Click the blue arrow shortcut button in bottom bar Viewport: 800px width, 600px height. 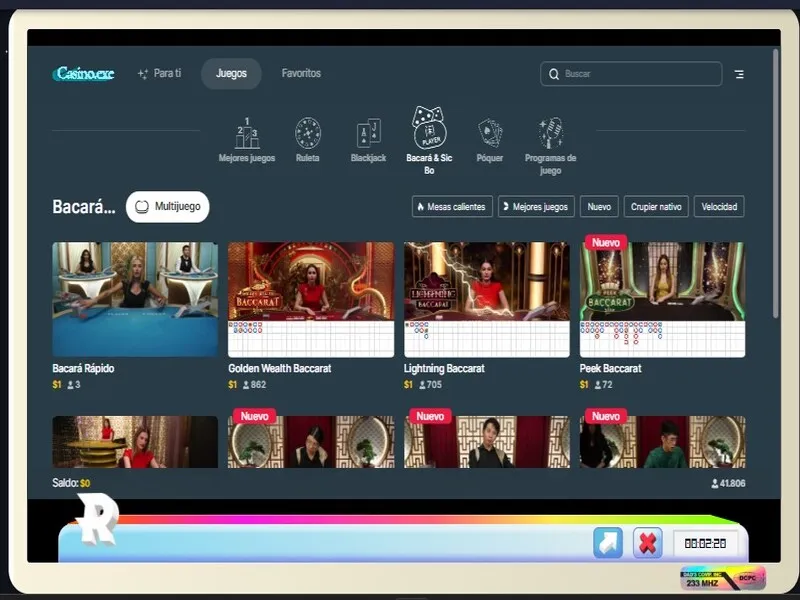(x=608, y=543)
